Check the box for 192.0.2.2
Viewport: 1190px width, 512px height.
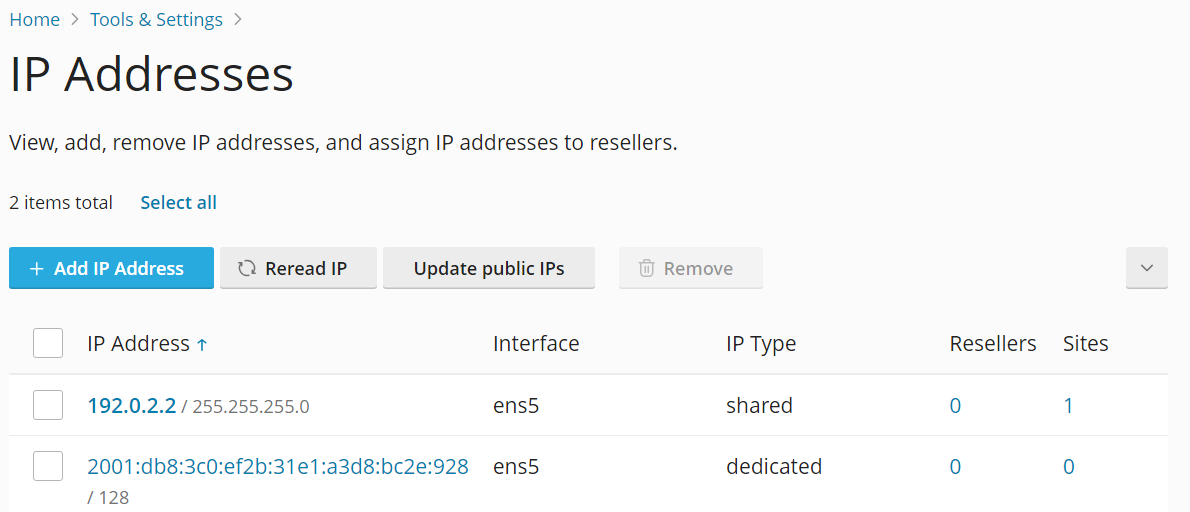(x=48, y=405)
